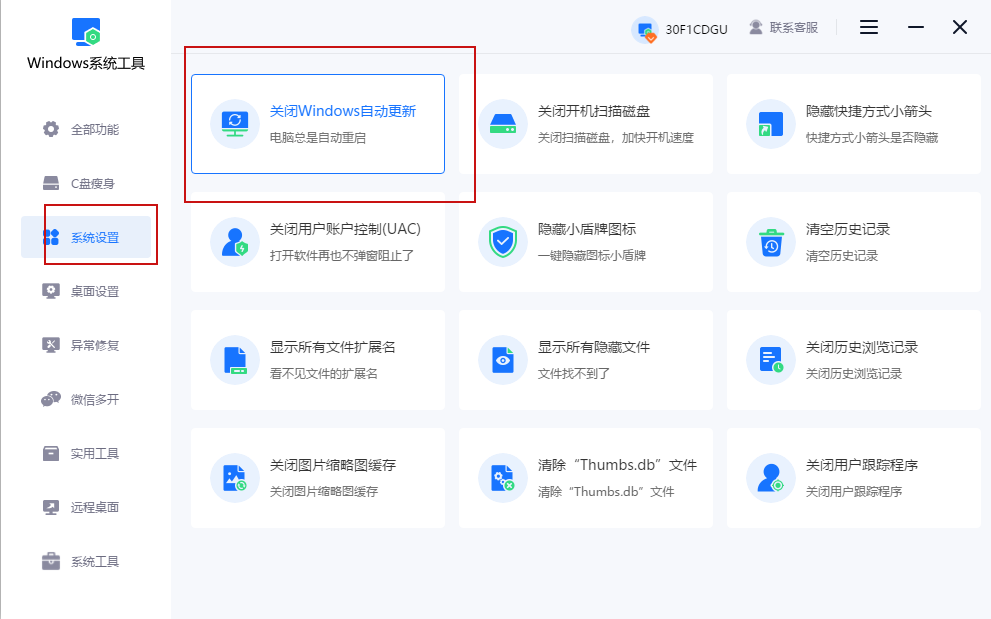Click the remote screen icon next to 远程桌面
Screen dimensions: 991x619
point(51,507)
